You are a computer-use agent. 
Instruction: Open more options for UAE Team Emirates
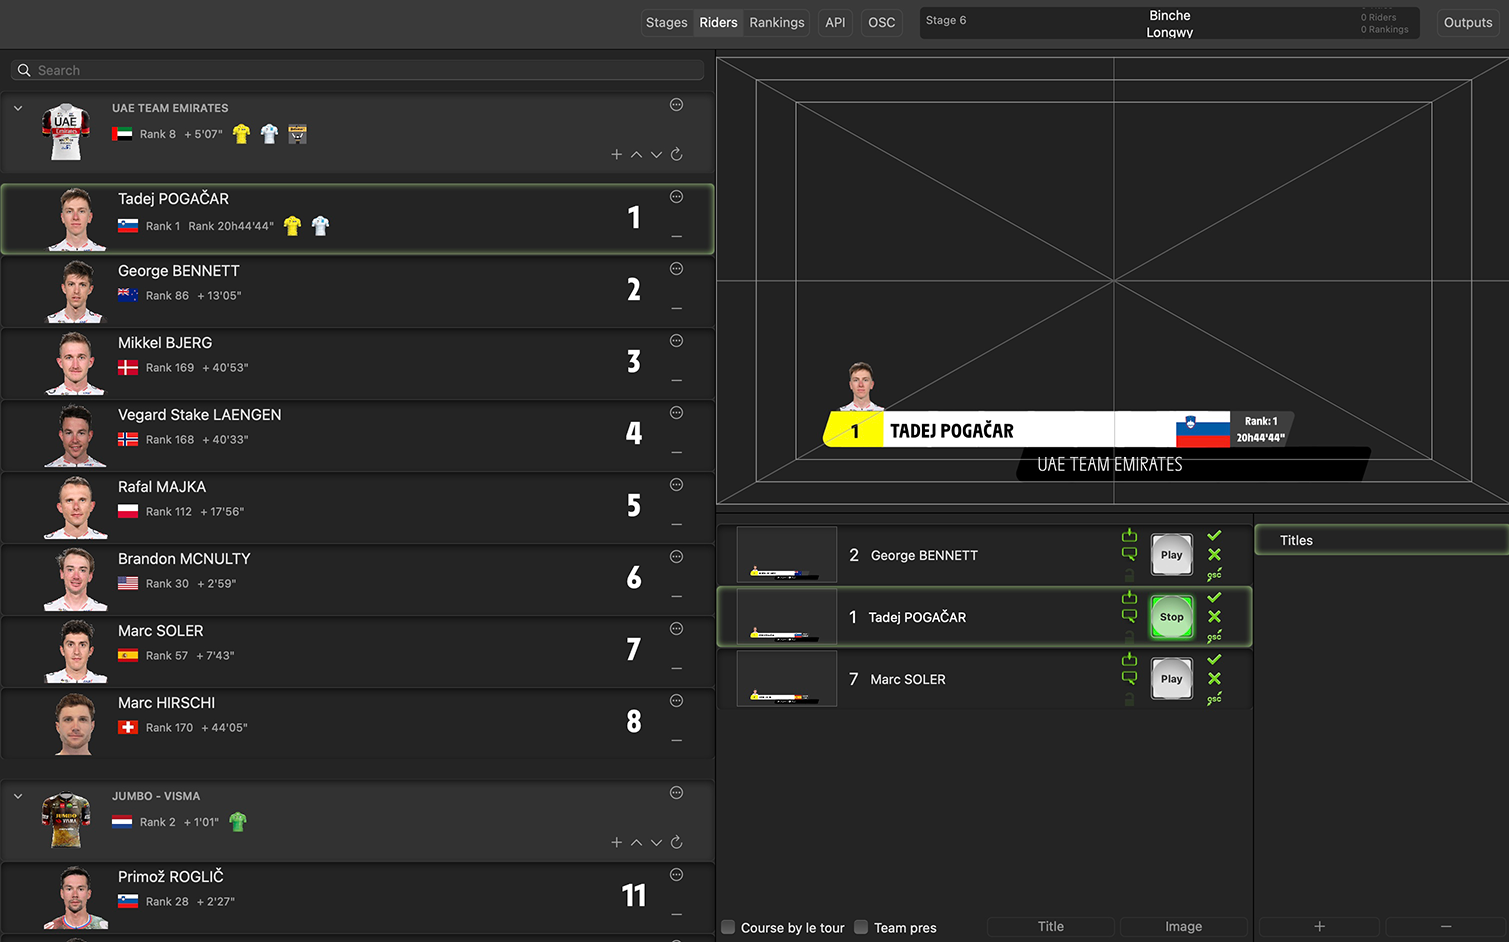click(676, 105)
